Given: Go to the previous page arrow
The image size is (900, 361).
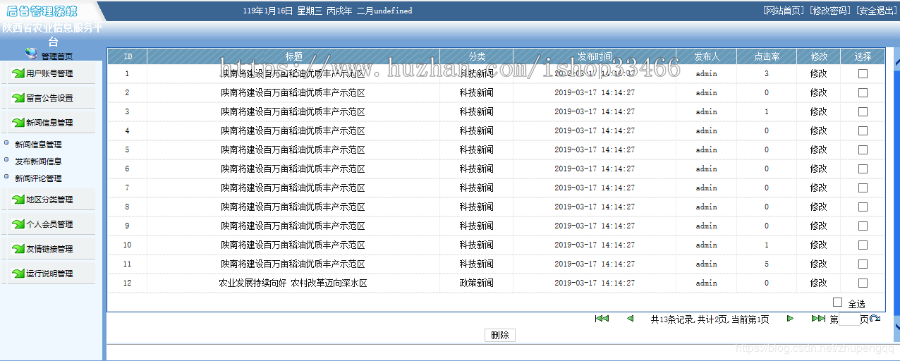Looking at the screenshot, I should 630,319.
